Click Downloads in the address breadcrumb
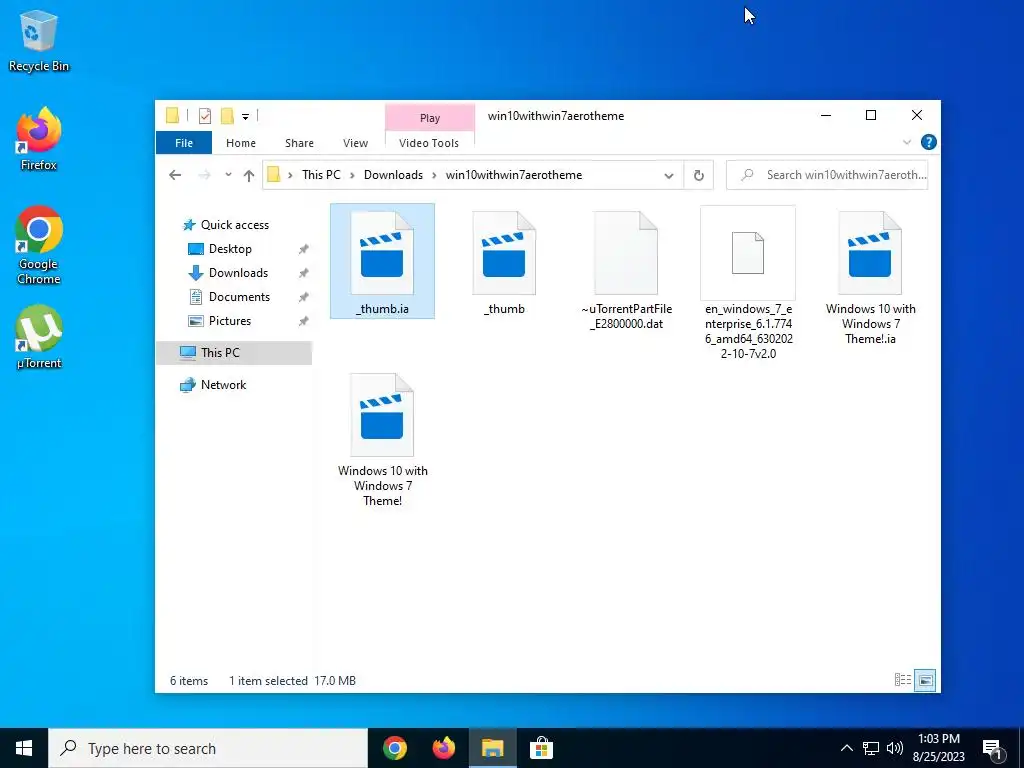This screenshot has height=768, width=1024. click(x=393, y=175)
